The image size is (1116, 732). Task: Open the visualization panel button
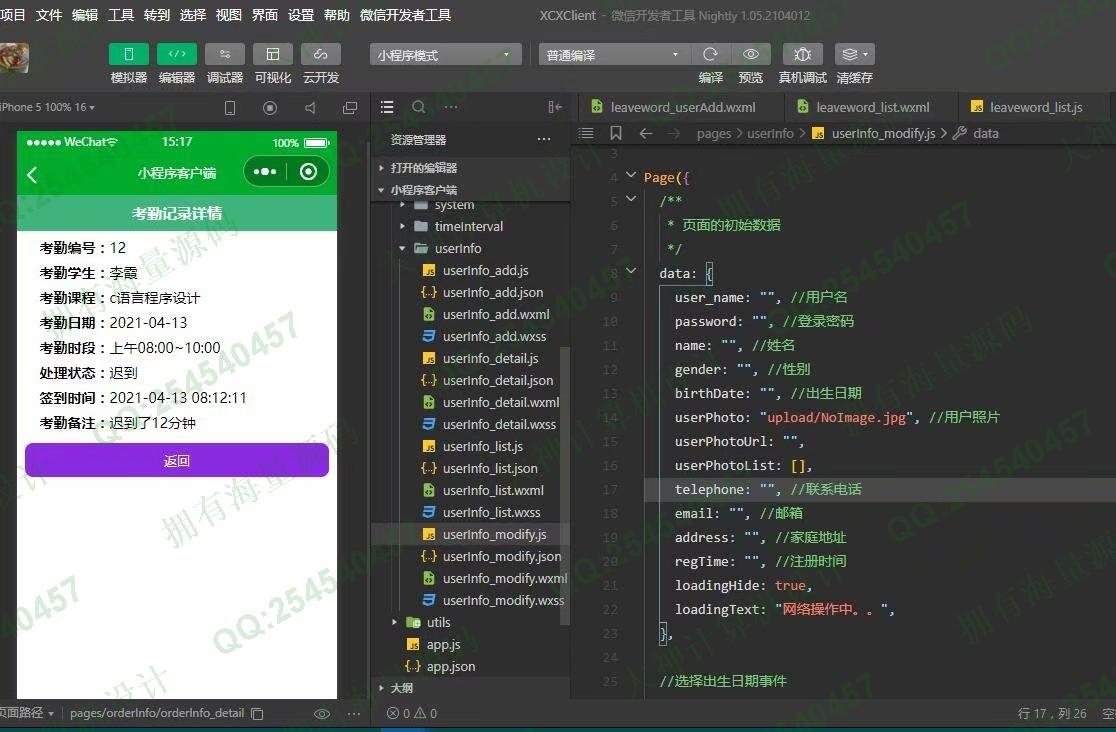click(x=273, y=54)
